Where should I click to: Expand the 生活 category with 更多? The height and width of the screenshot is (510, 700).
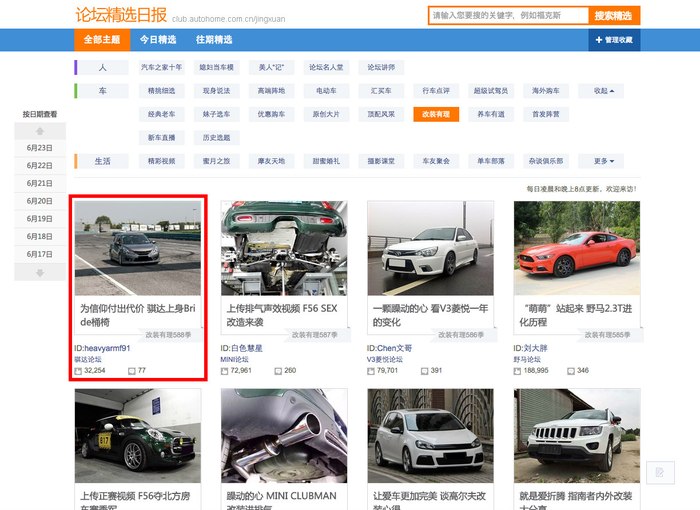click(603, 161)
